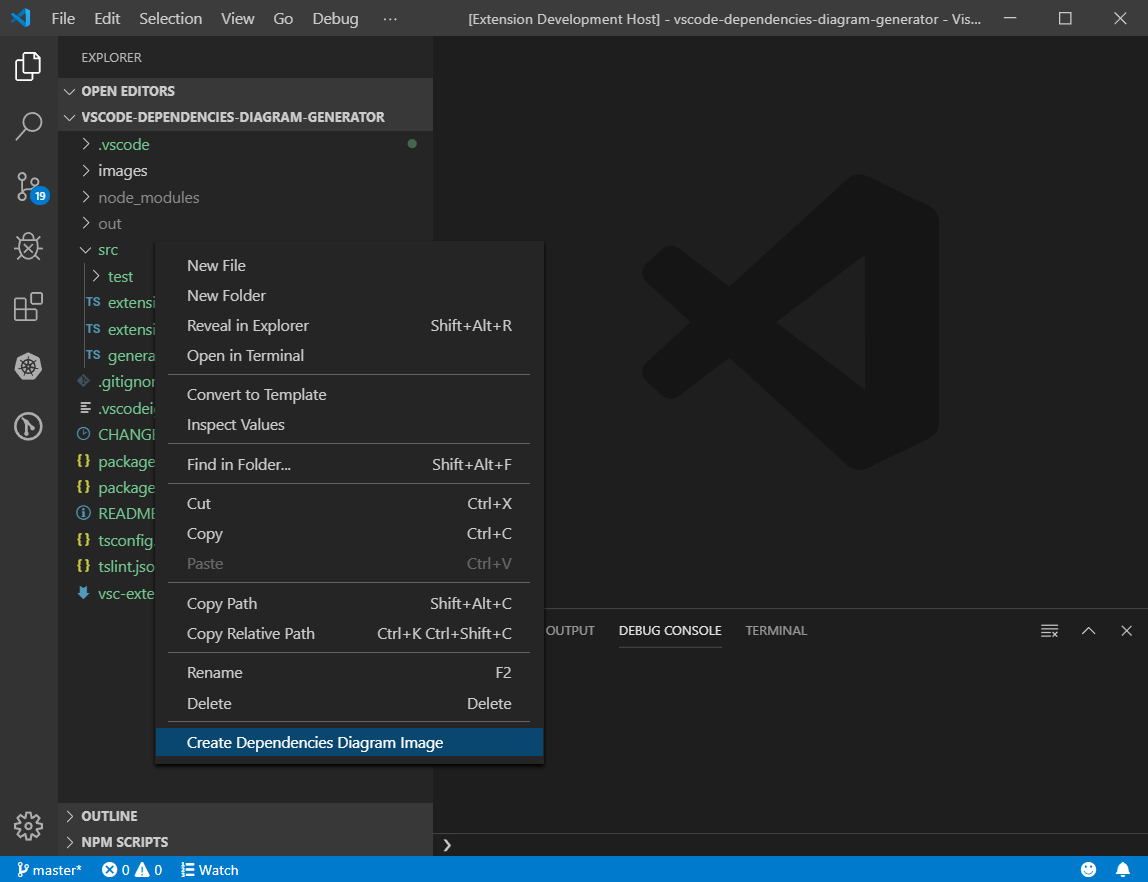Focus the debug console input prompt
The image size is (1148, 882).
click(791, 845)
